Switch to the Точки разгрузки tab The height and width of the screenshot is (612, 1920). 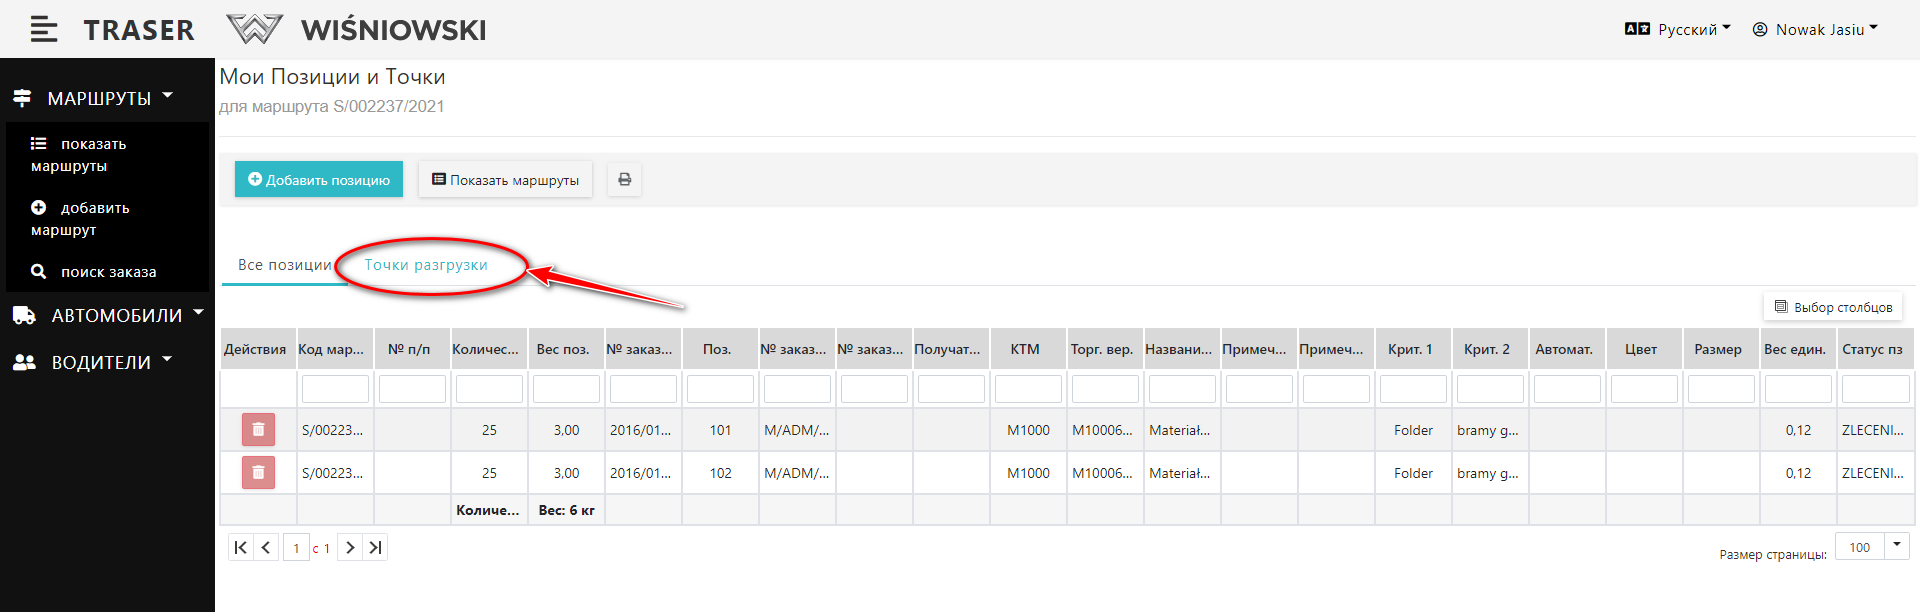pos(426,265)
